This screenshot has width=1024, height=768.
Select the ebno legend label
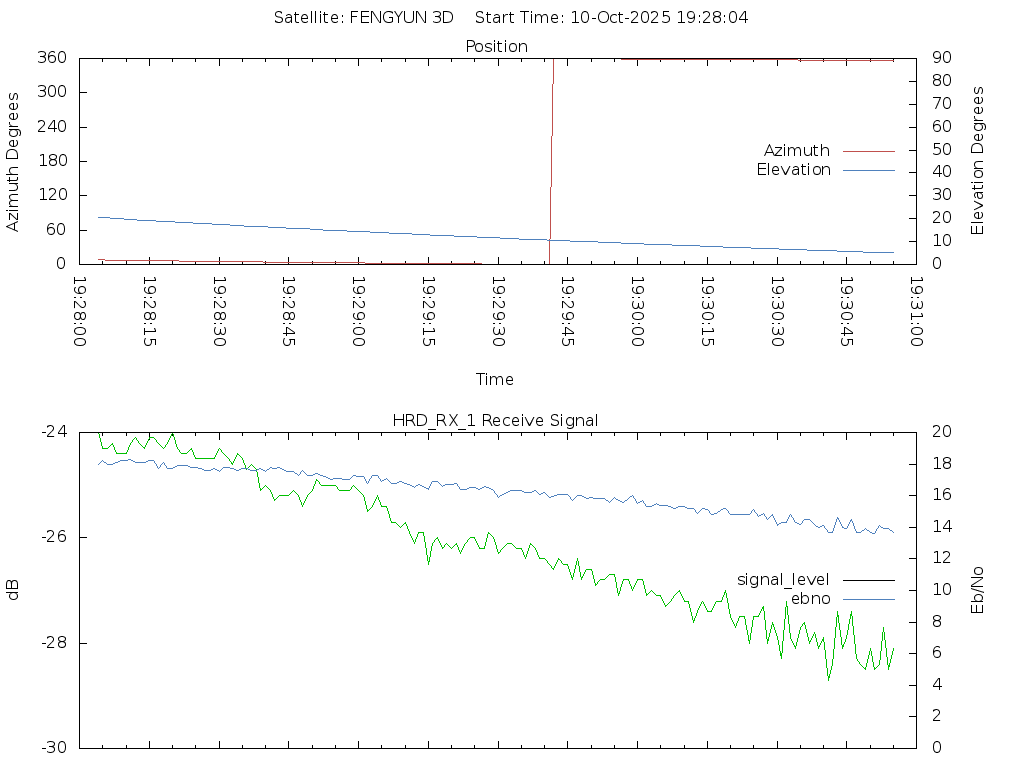tap(810, 598)
